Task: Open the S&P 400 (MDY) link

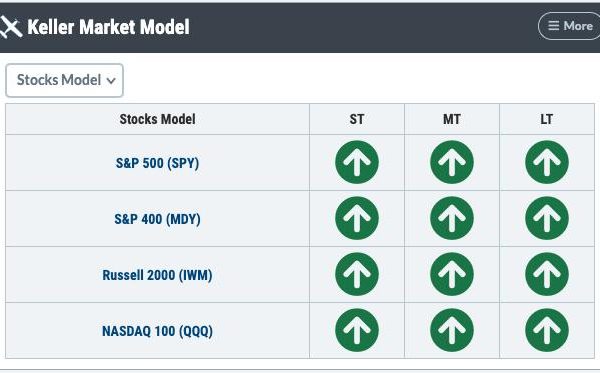Action: pos(157,219)
